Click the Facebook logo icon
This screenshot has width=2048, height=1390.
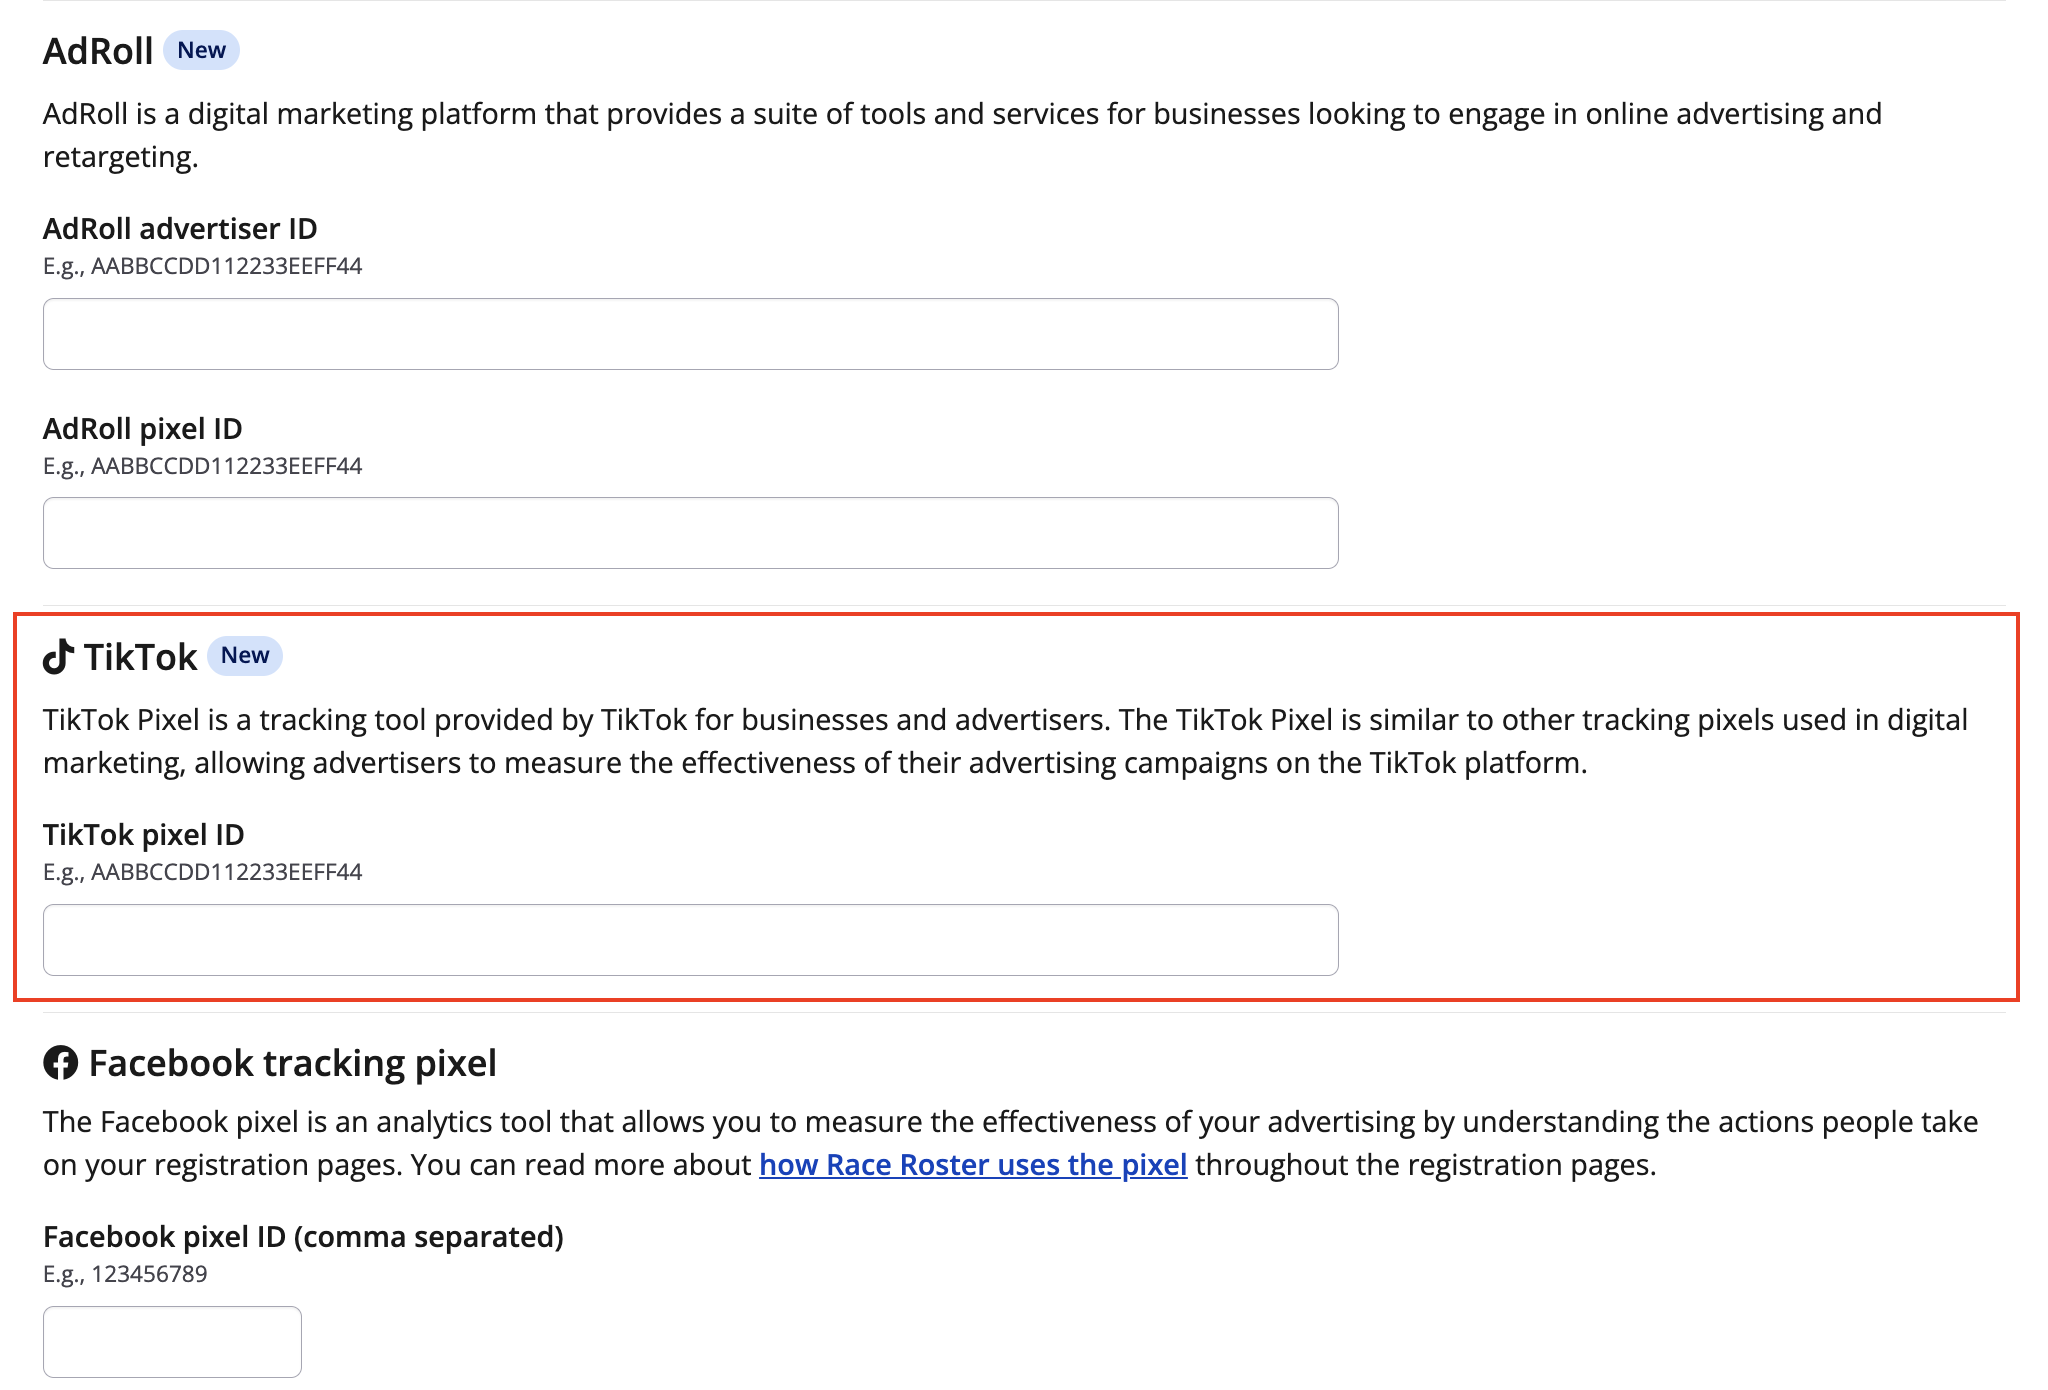tap(60, 1063)
